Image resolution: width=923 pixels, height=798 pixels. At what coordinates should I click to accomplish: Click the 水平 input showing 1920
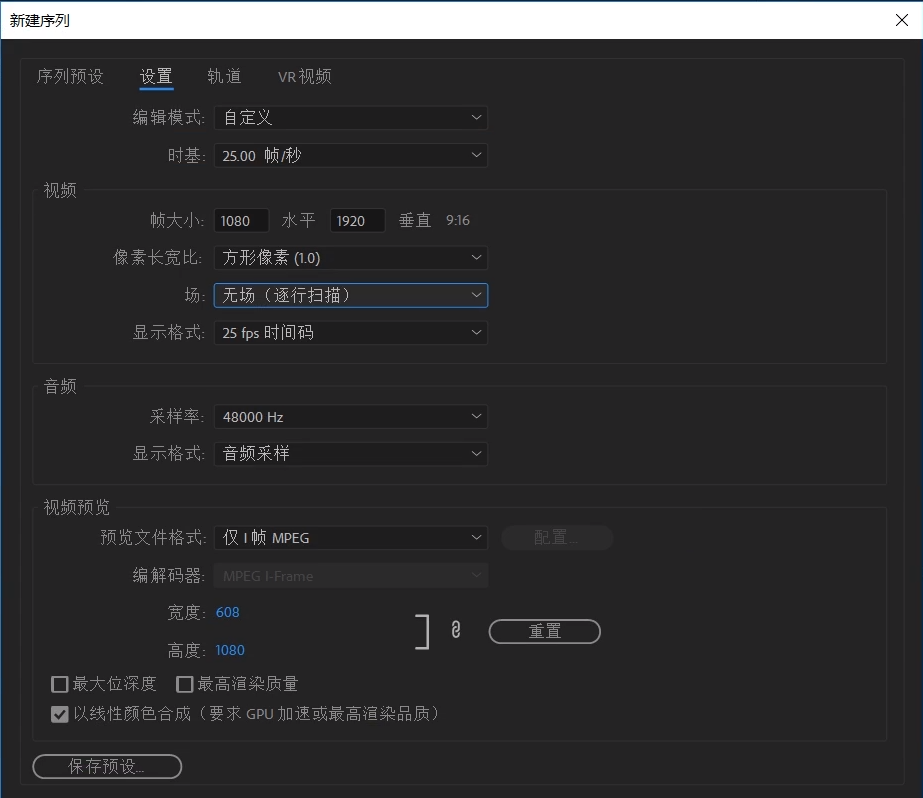pyautogui.click(x=357, y=220)
